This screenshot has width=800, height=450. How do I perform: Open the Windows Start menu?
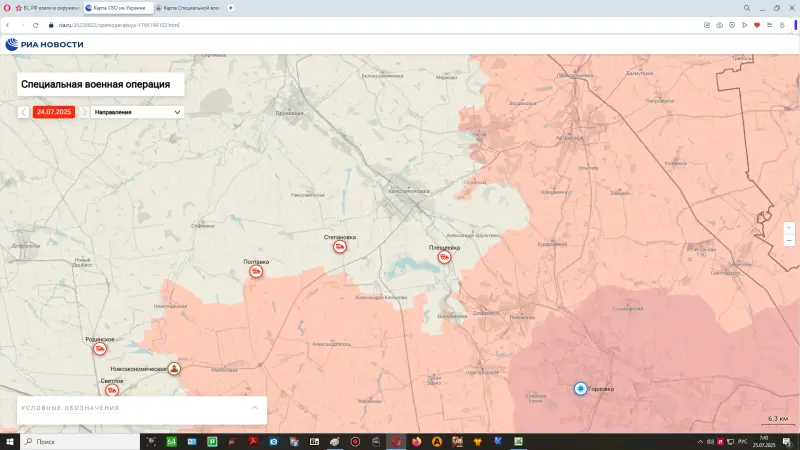[x=8, y=441]
